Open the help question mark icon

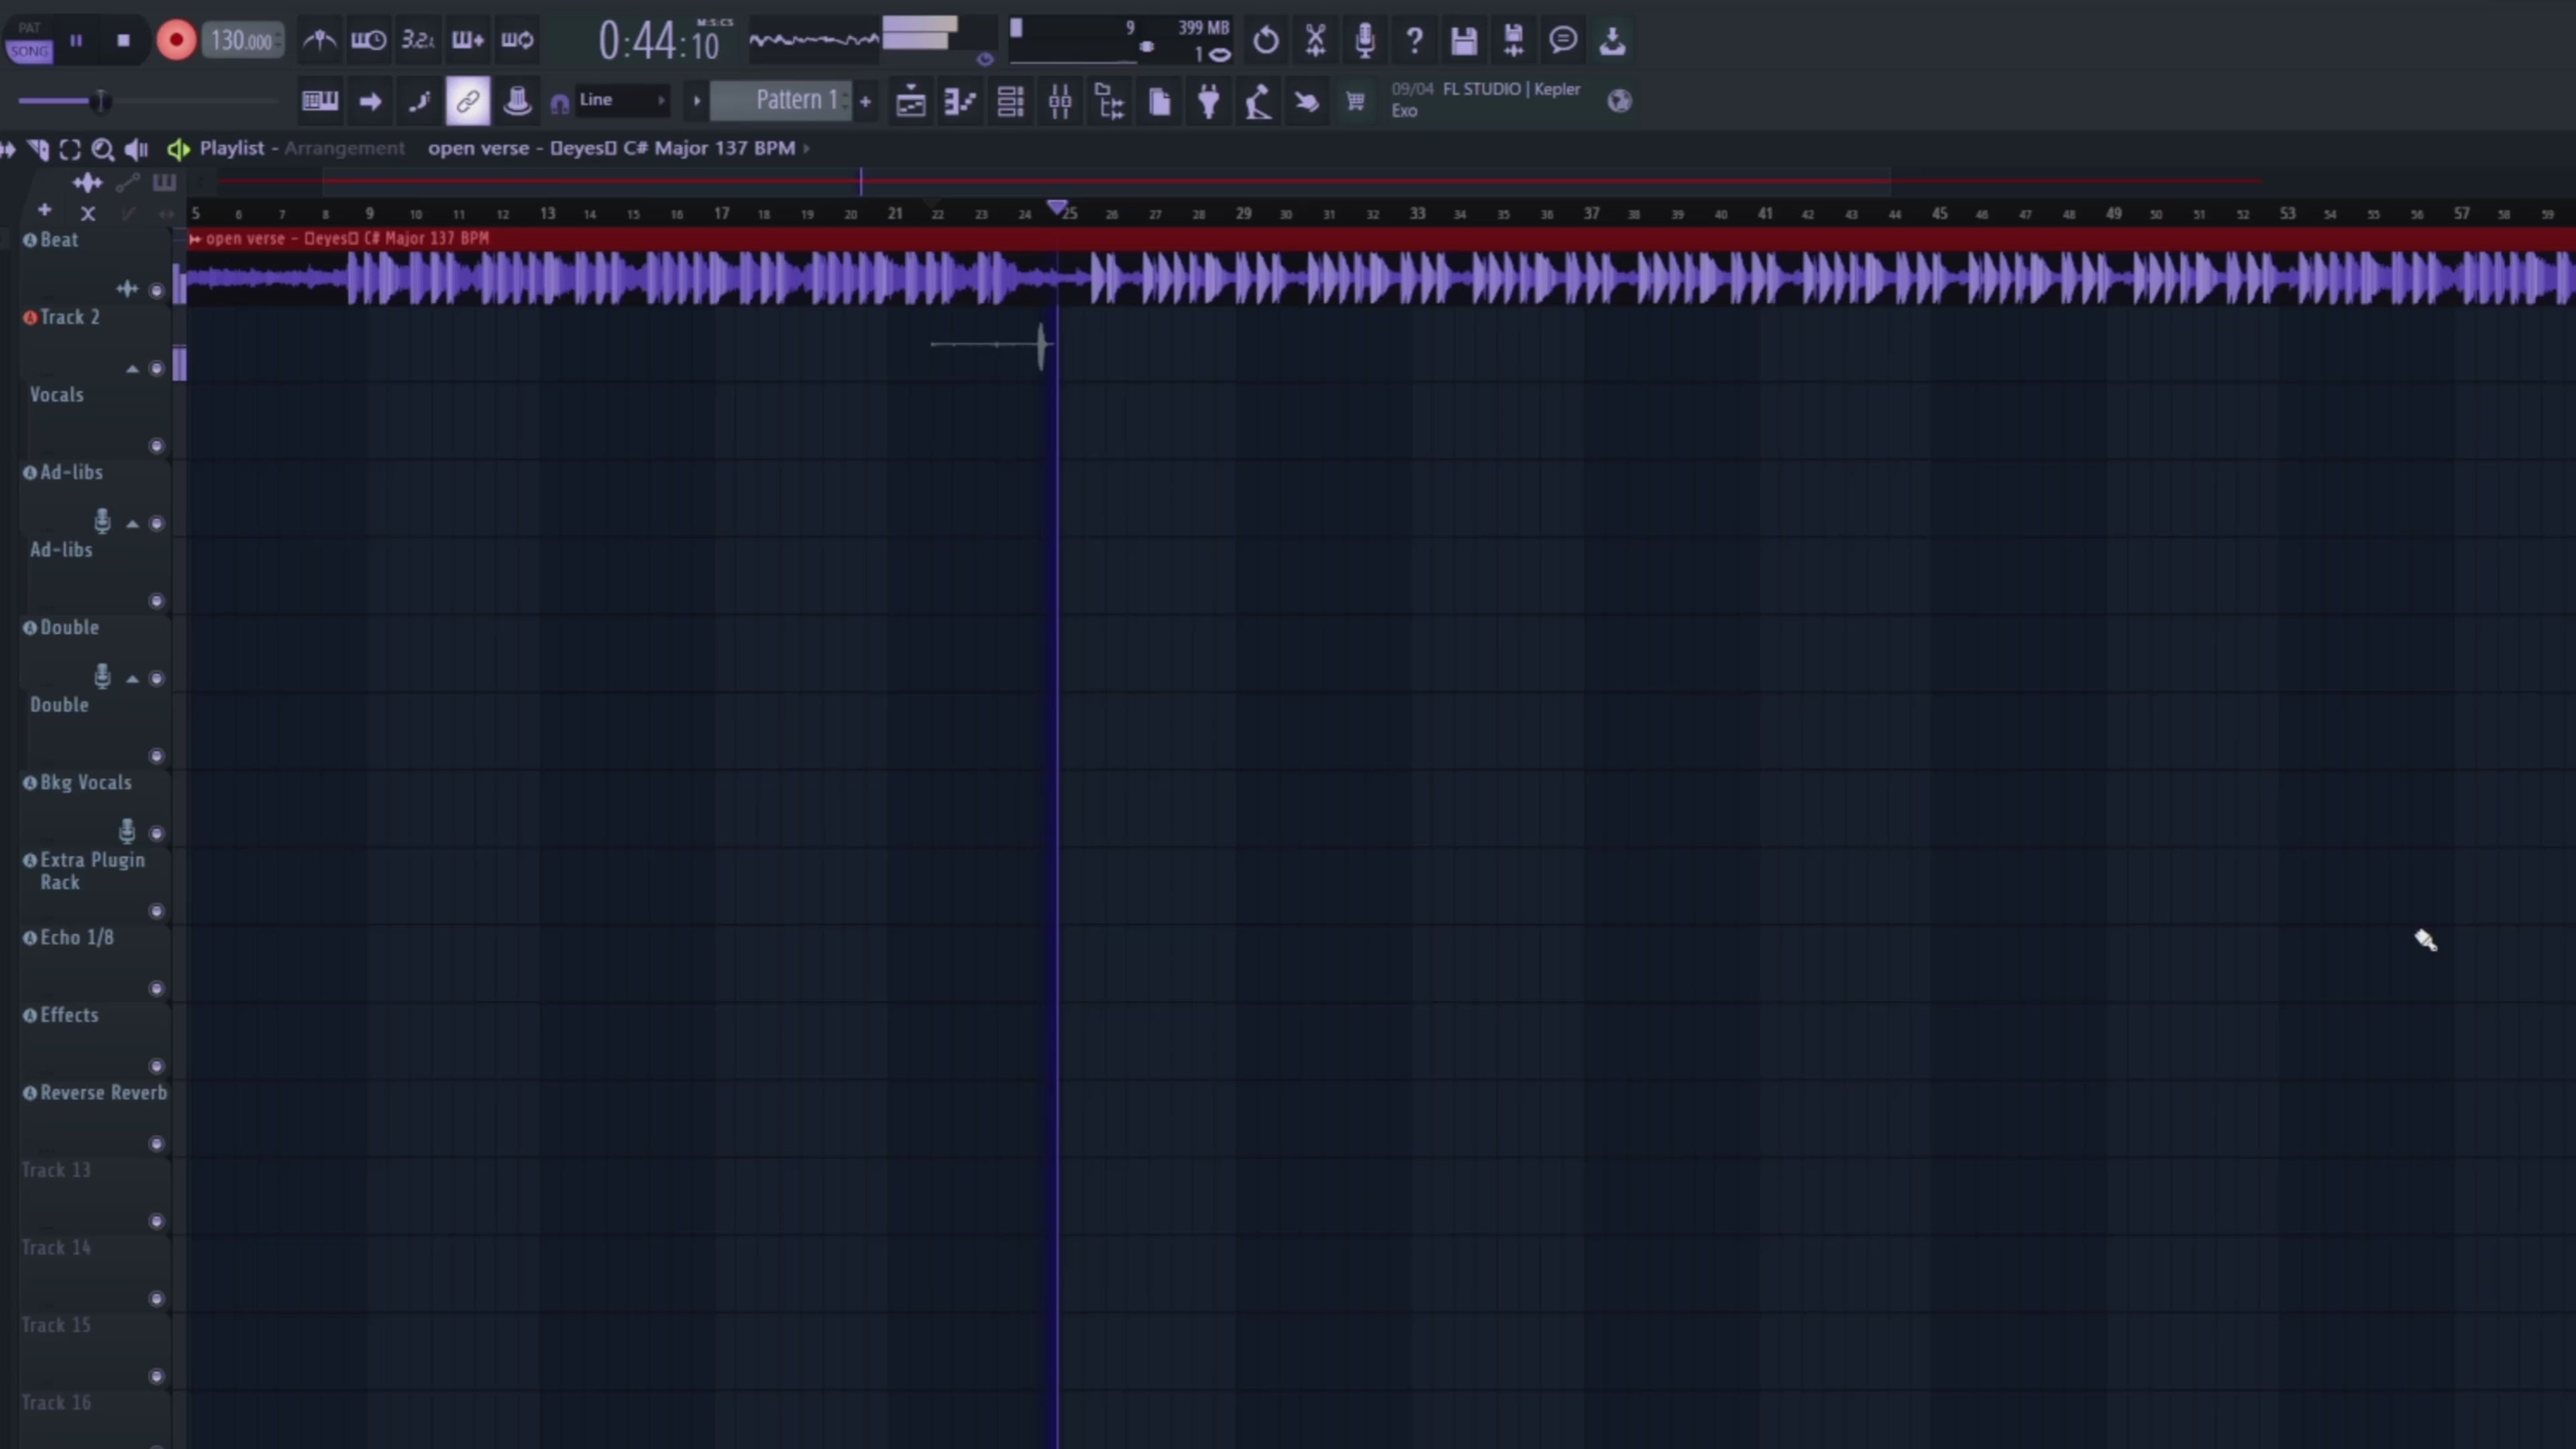click(1414, 40)
